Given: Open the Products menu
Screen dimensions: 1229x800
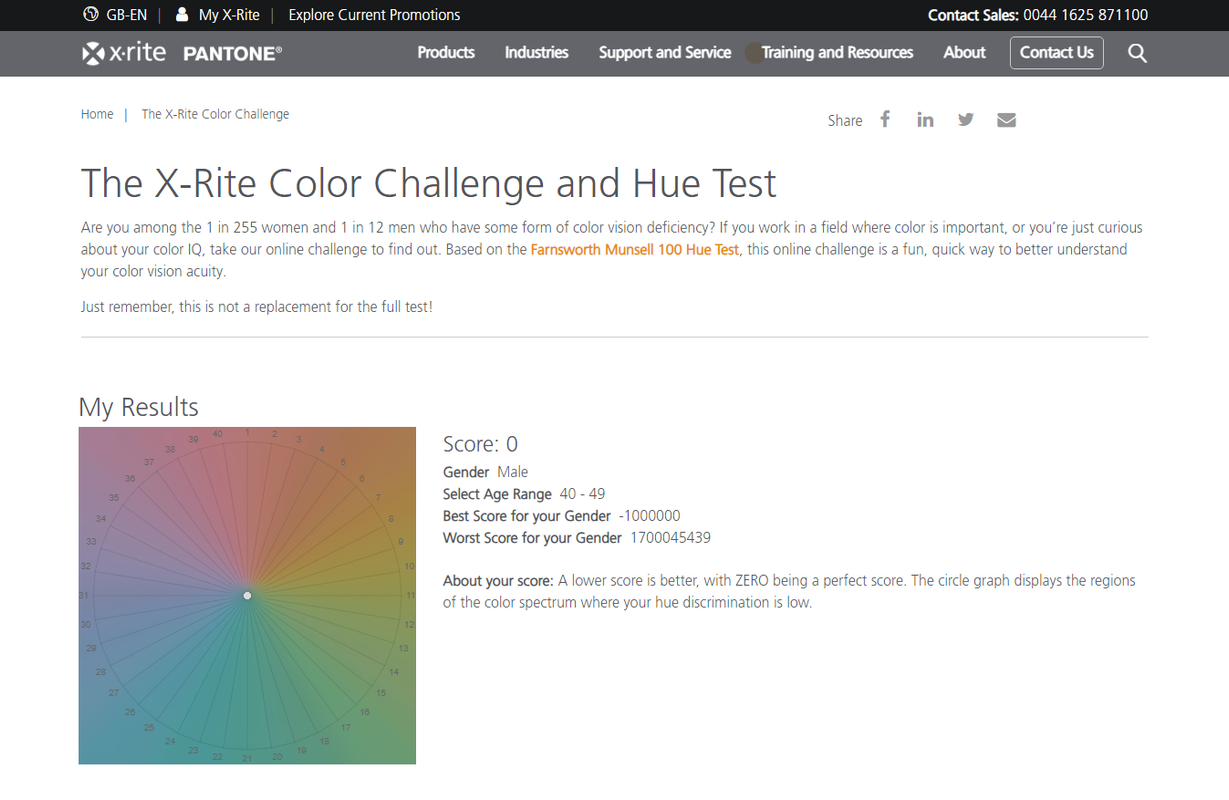Looking at the screenshot, I should (446, 53).
